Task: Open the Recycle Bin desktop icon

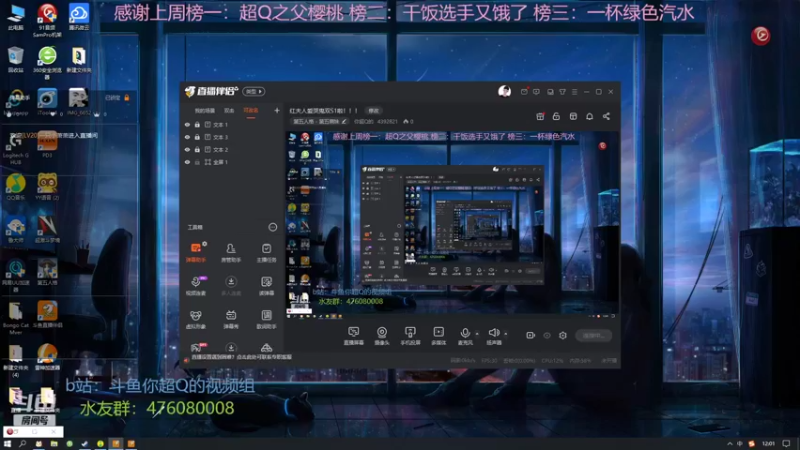Action: click(x=15, y=59)
